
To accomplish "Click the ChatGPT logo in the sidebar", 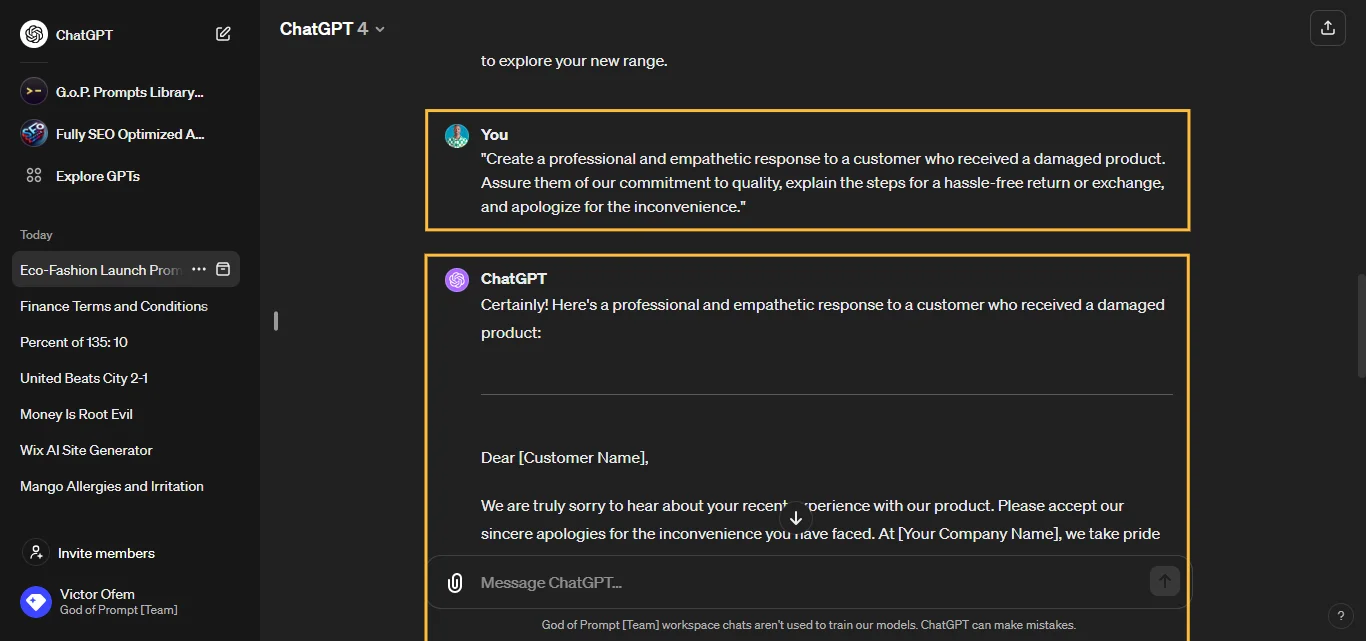I will (33, 33).
